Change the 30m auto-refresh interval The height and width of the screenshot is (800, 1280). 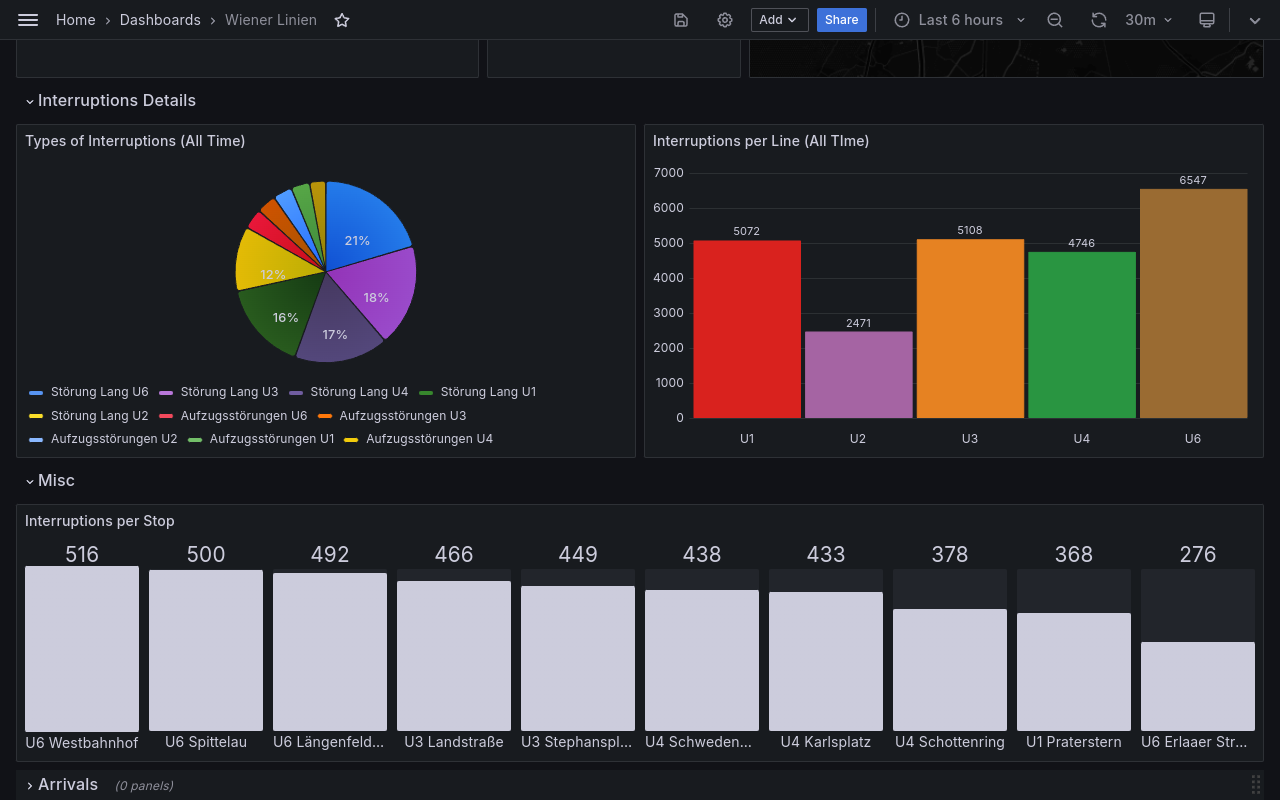(x=1148, y=19)
